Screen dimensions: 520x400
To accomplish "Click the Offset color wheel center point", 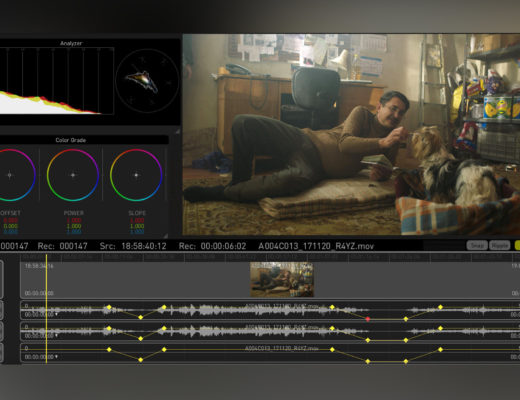I will pos(10,175).
